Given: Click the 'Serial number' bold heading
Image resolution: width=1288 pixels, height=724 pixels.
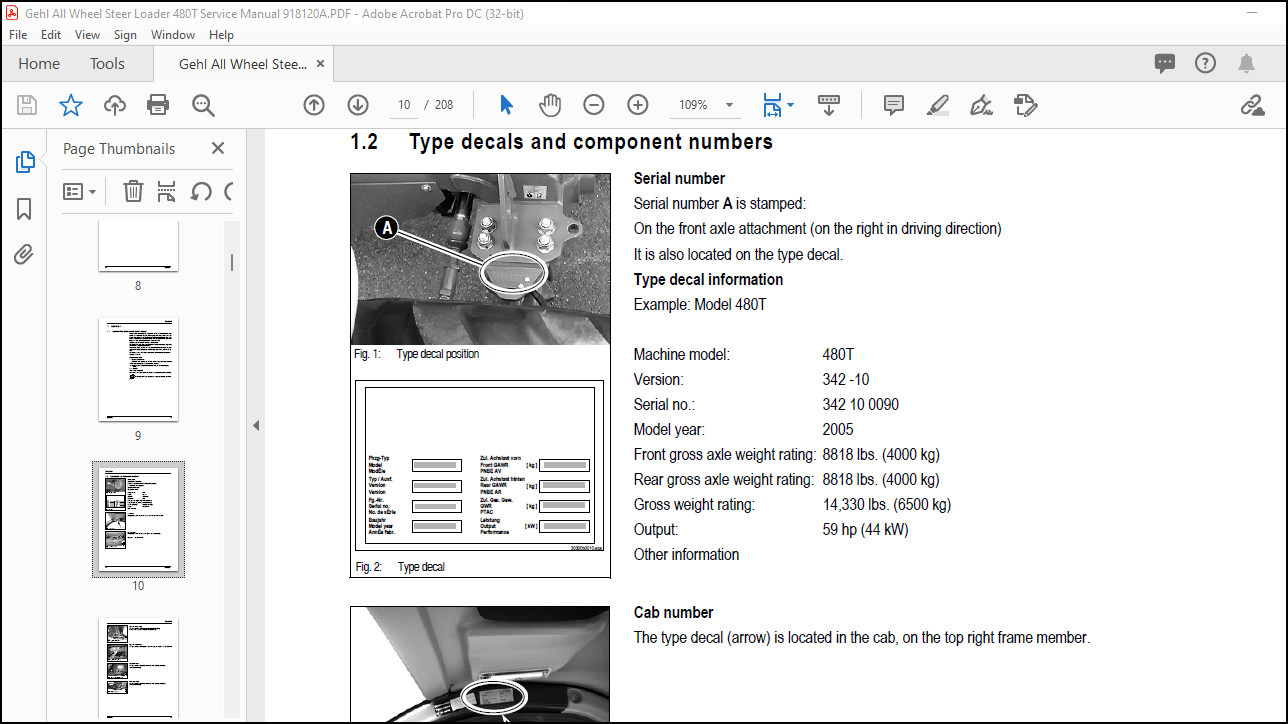Looking at the screenshot, I should coord(679,178).
